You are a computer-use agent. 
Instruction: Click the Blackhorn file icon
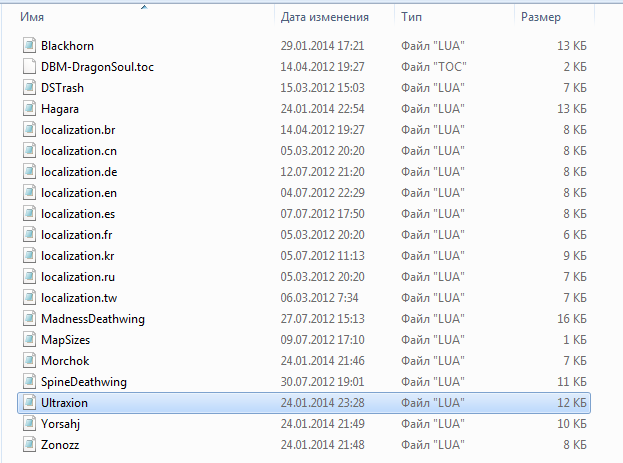(29, 46)
